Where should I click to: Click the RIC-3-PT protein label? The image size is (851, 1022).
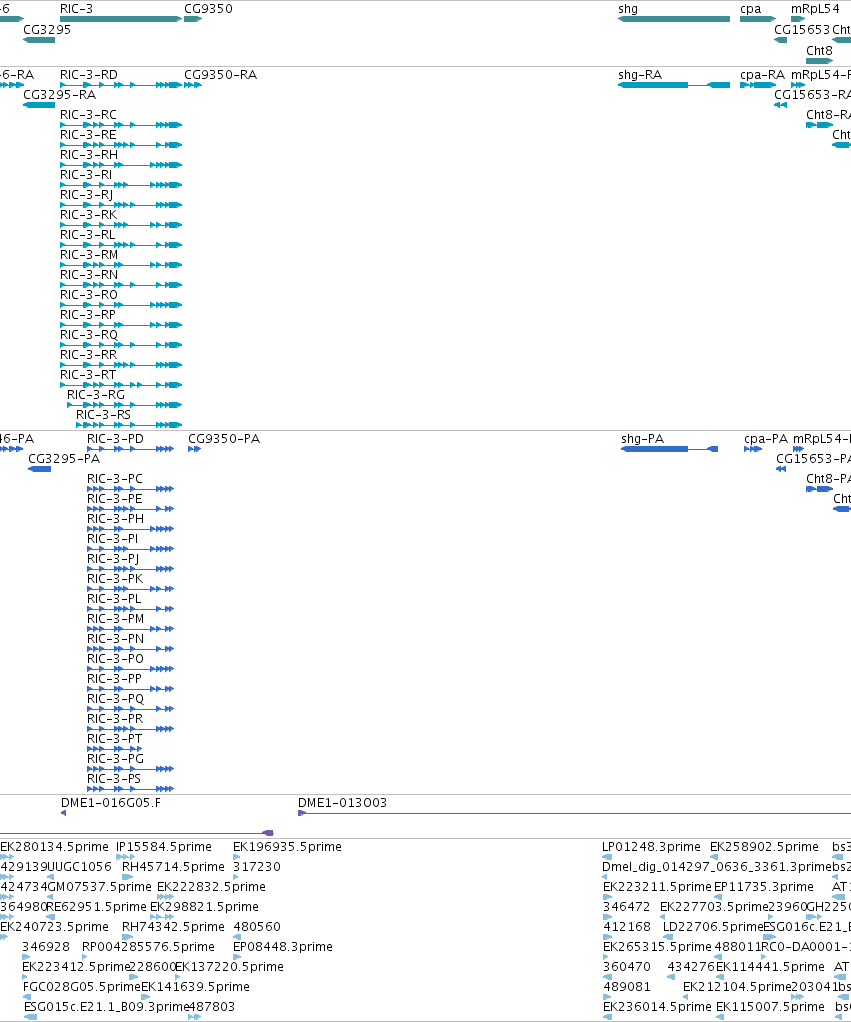click(115, 738)
